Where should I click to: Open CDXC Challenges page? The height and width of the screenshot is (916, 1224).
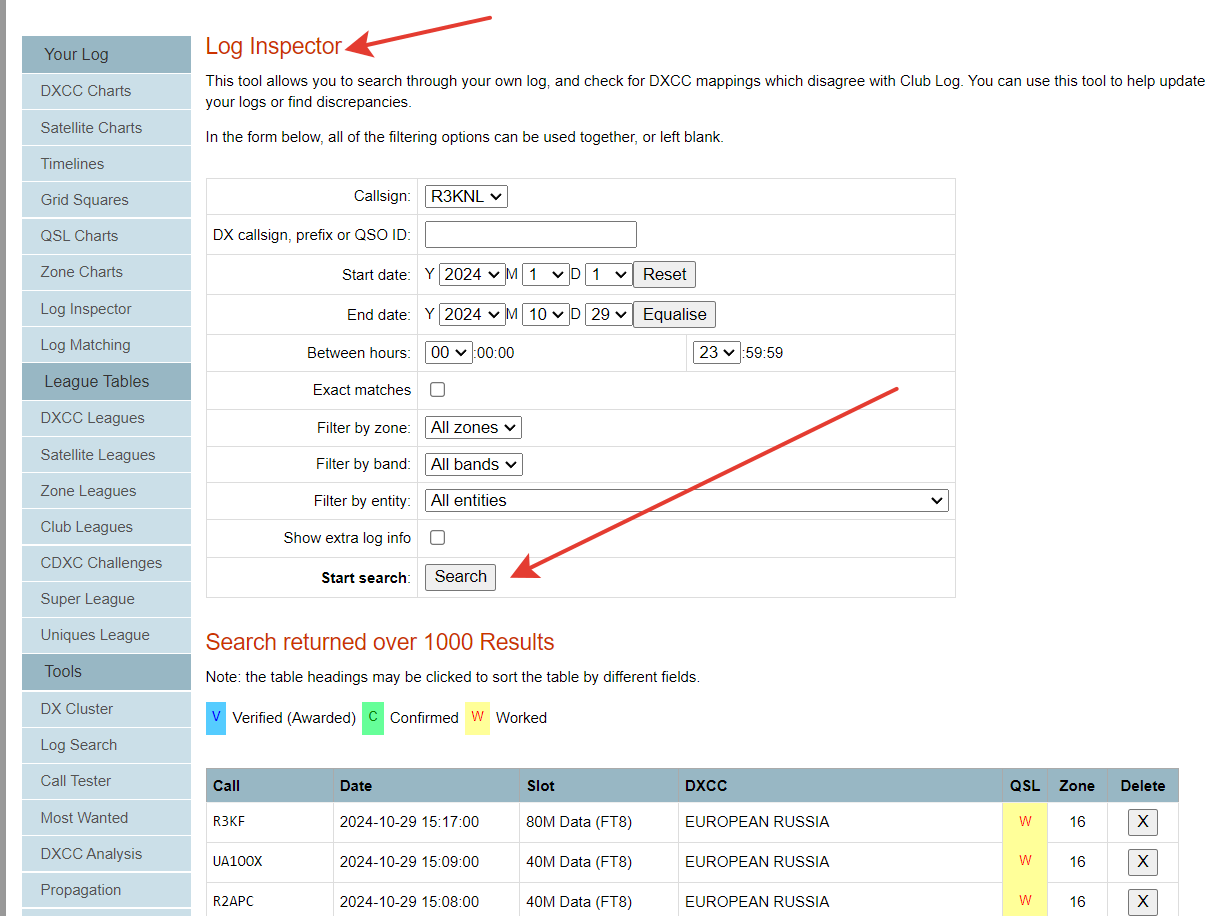pyautogui.click(x=106, y=563)
